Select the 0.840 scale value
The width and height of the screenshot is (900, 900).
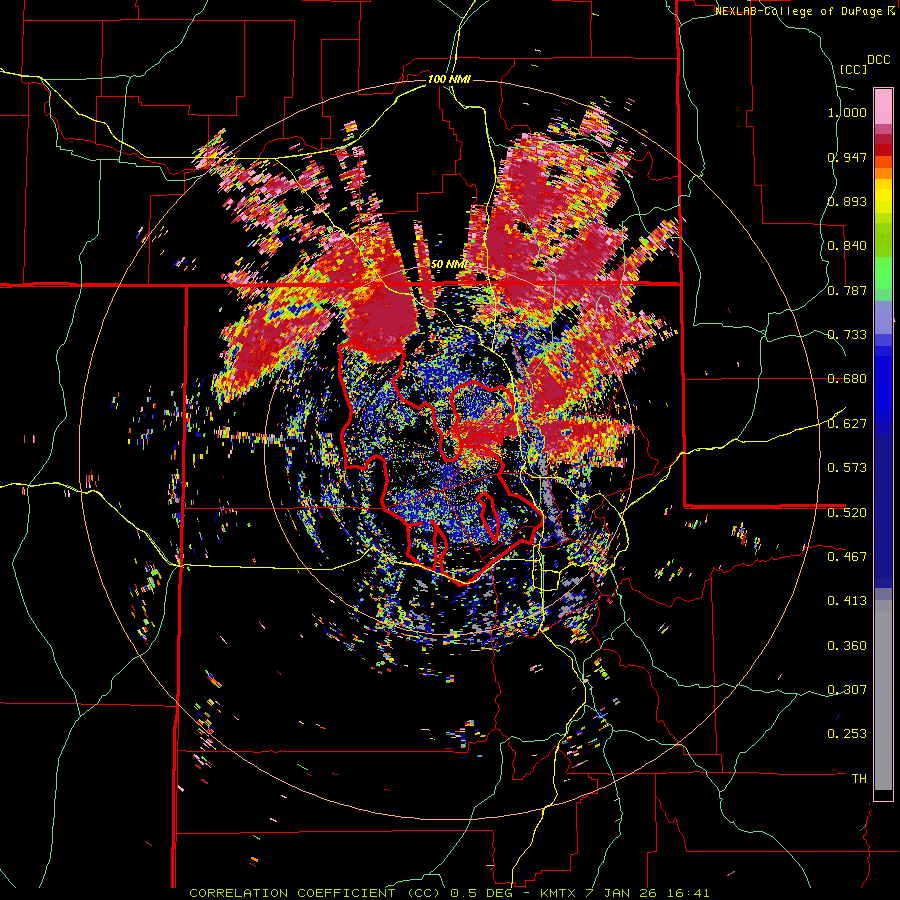tap(847, 246)
